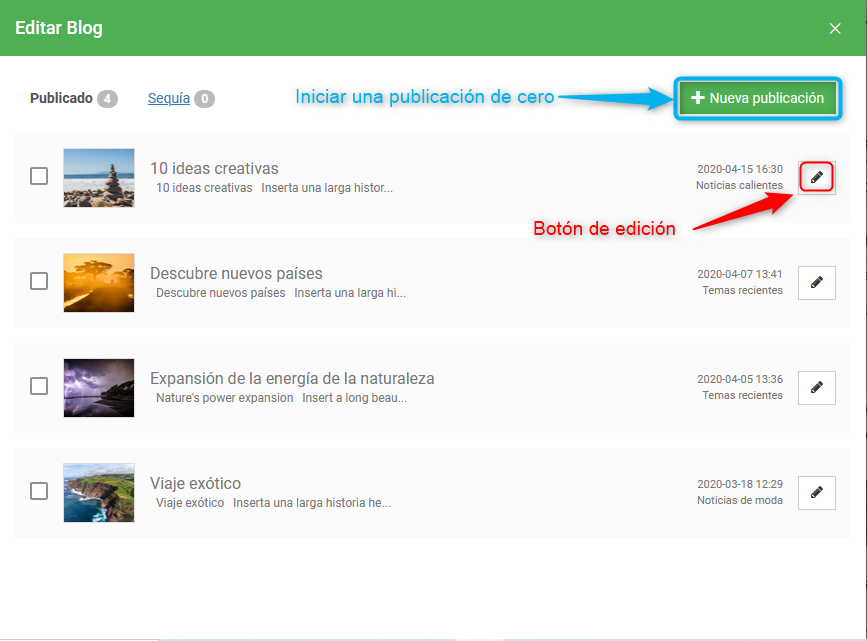Screen dimensions: 867x641
Task: Click the date 2020-03-18 12:29
Action: [740, 484]
